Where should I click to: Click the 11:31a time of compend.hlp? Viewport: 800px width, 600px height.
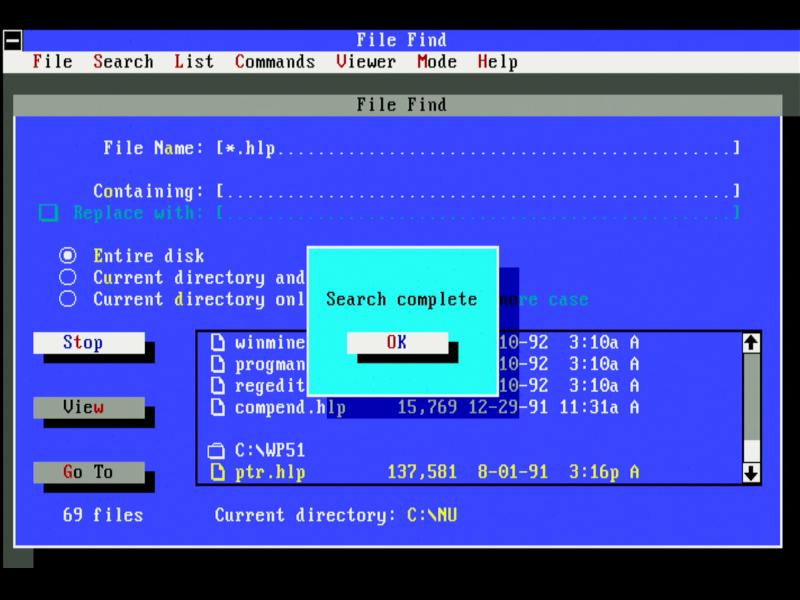tap(589, 407)
